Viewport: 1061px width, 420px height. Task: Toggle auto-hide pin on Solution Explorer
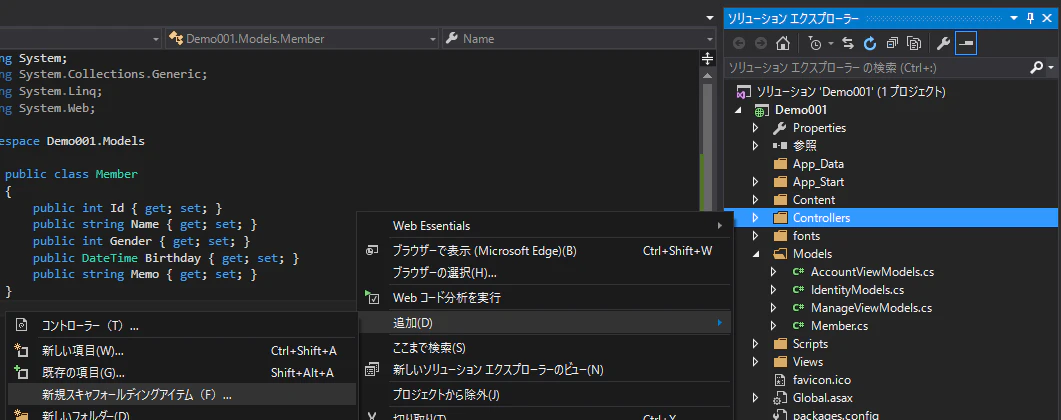(1031, 18)
